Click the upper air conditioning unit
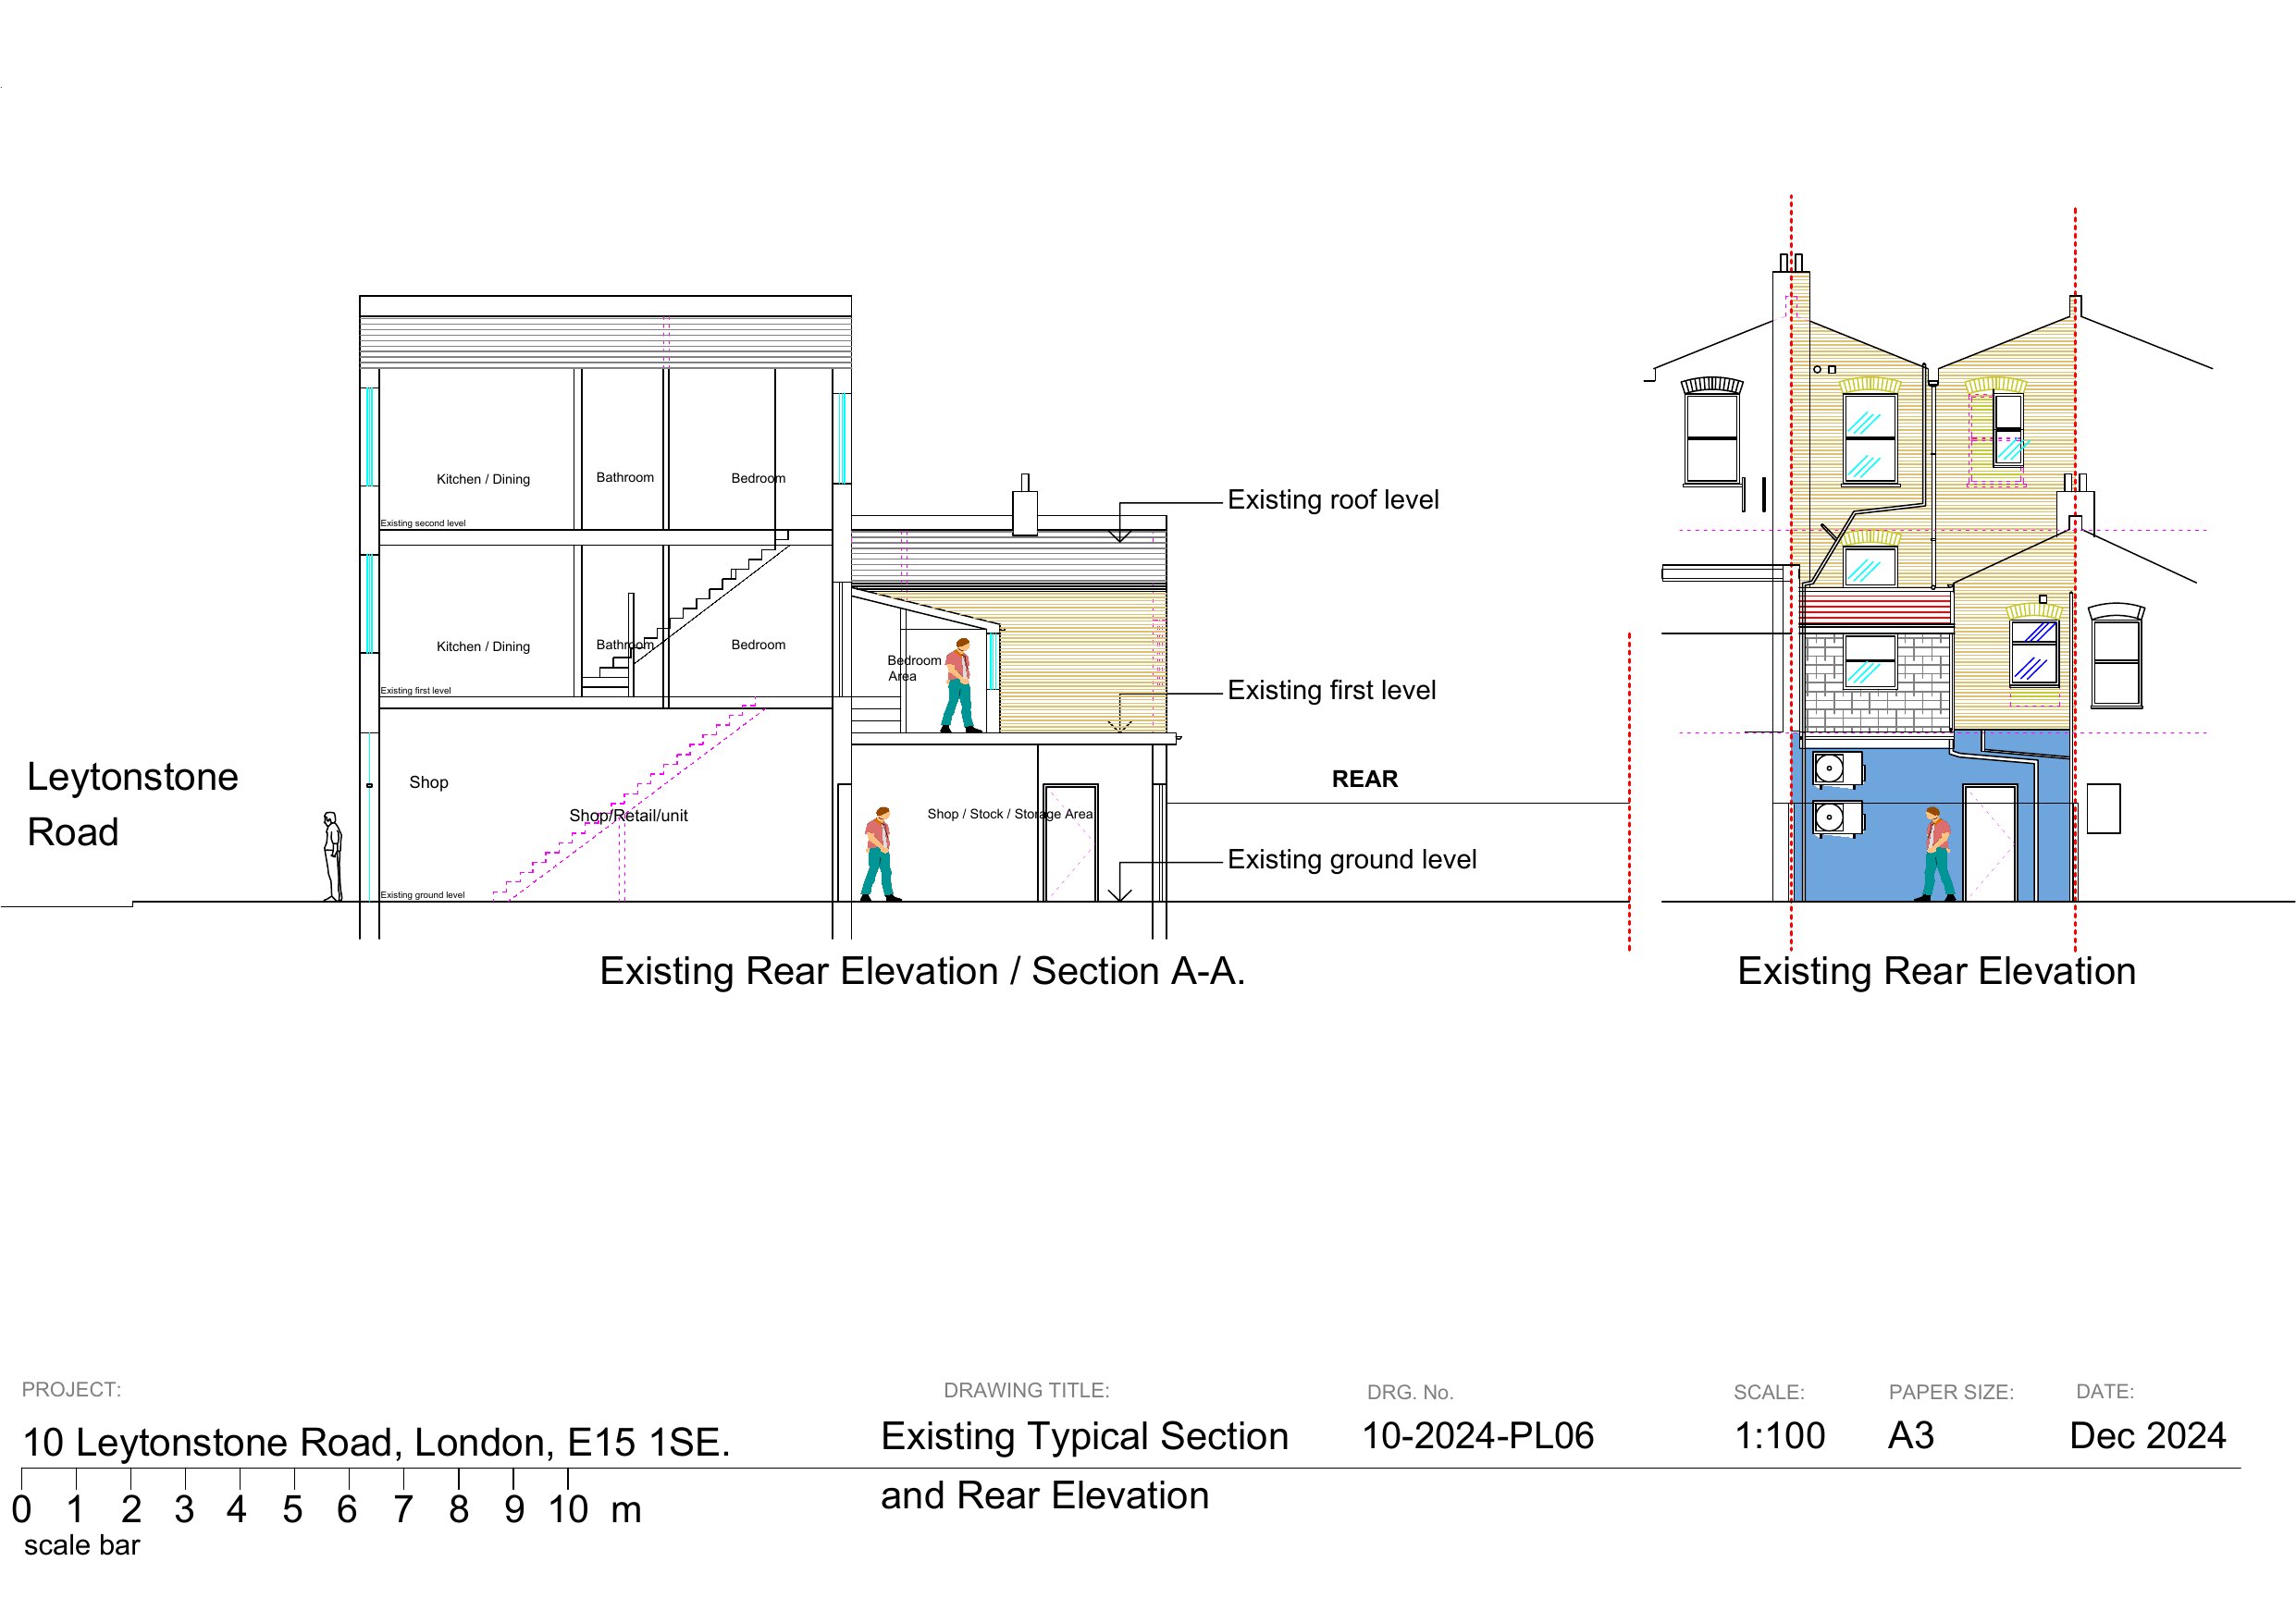The image size is (2296, 1623). (x=1837, y=768)
